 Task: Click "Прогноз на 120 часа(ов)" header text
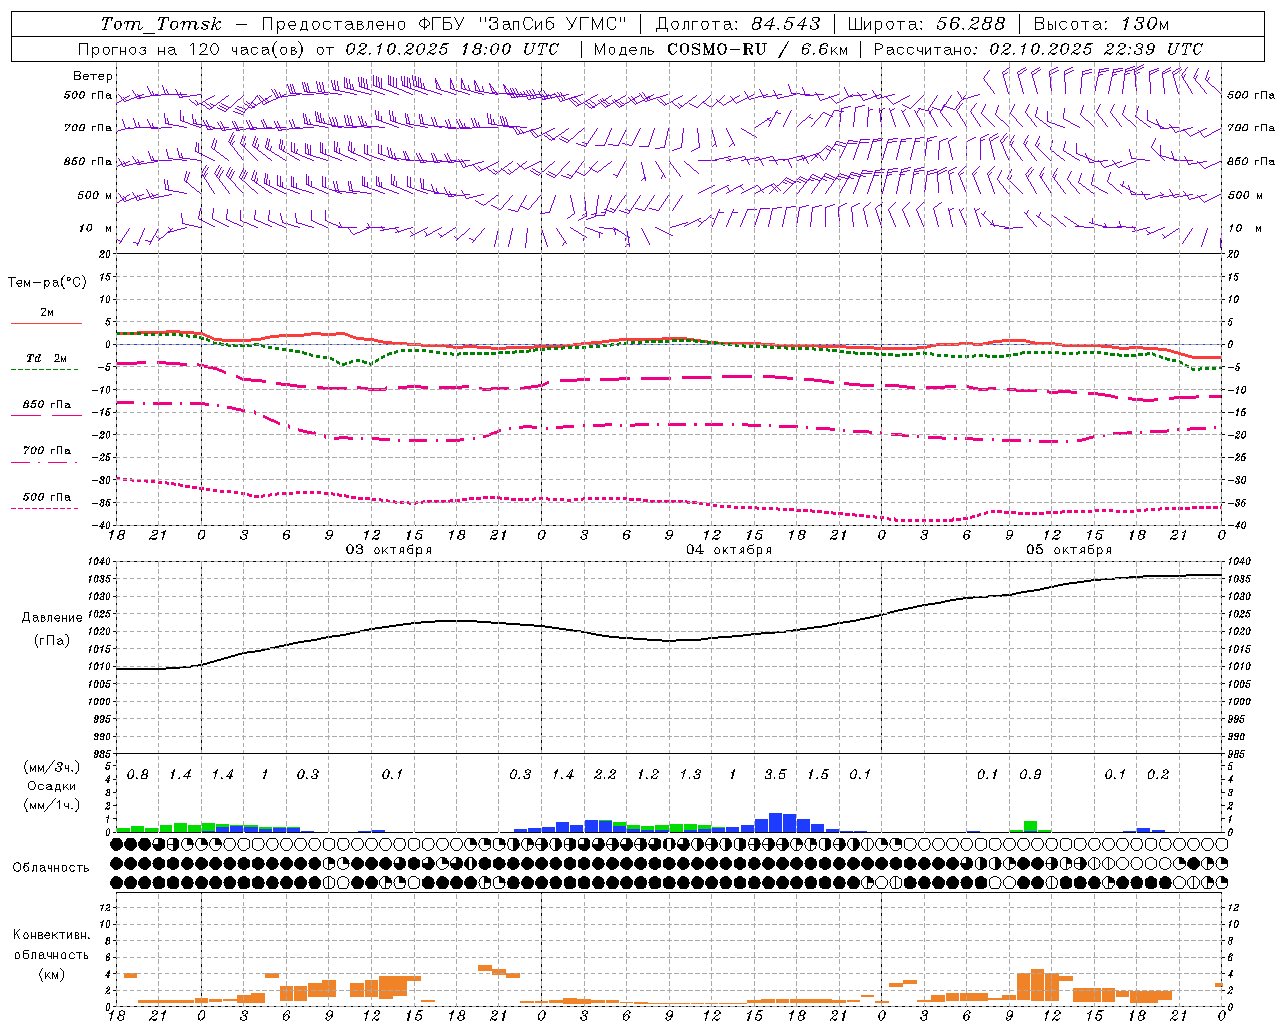coord(192,49)
